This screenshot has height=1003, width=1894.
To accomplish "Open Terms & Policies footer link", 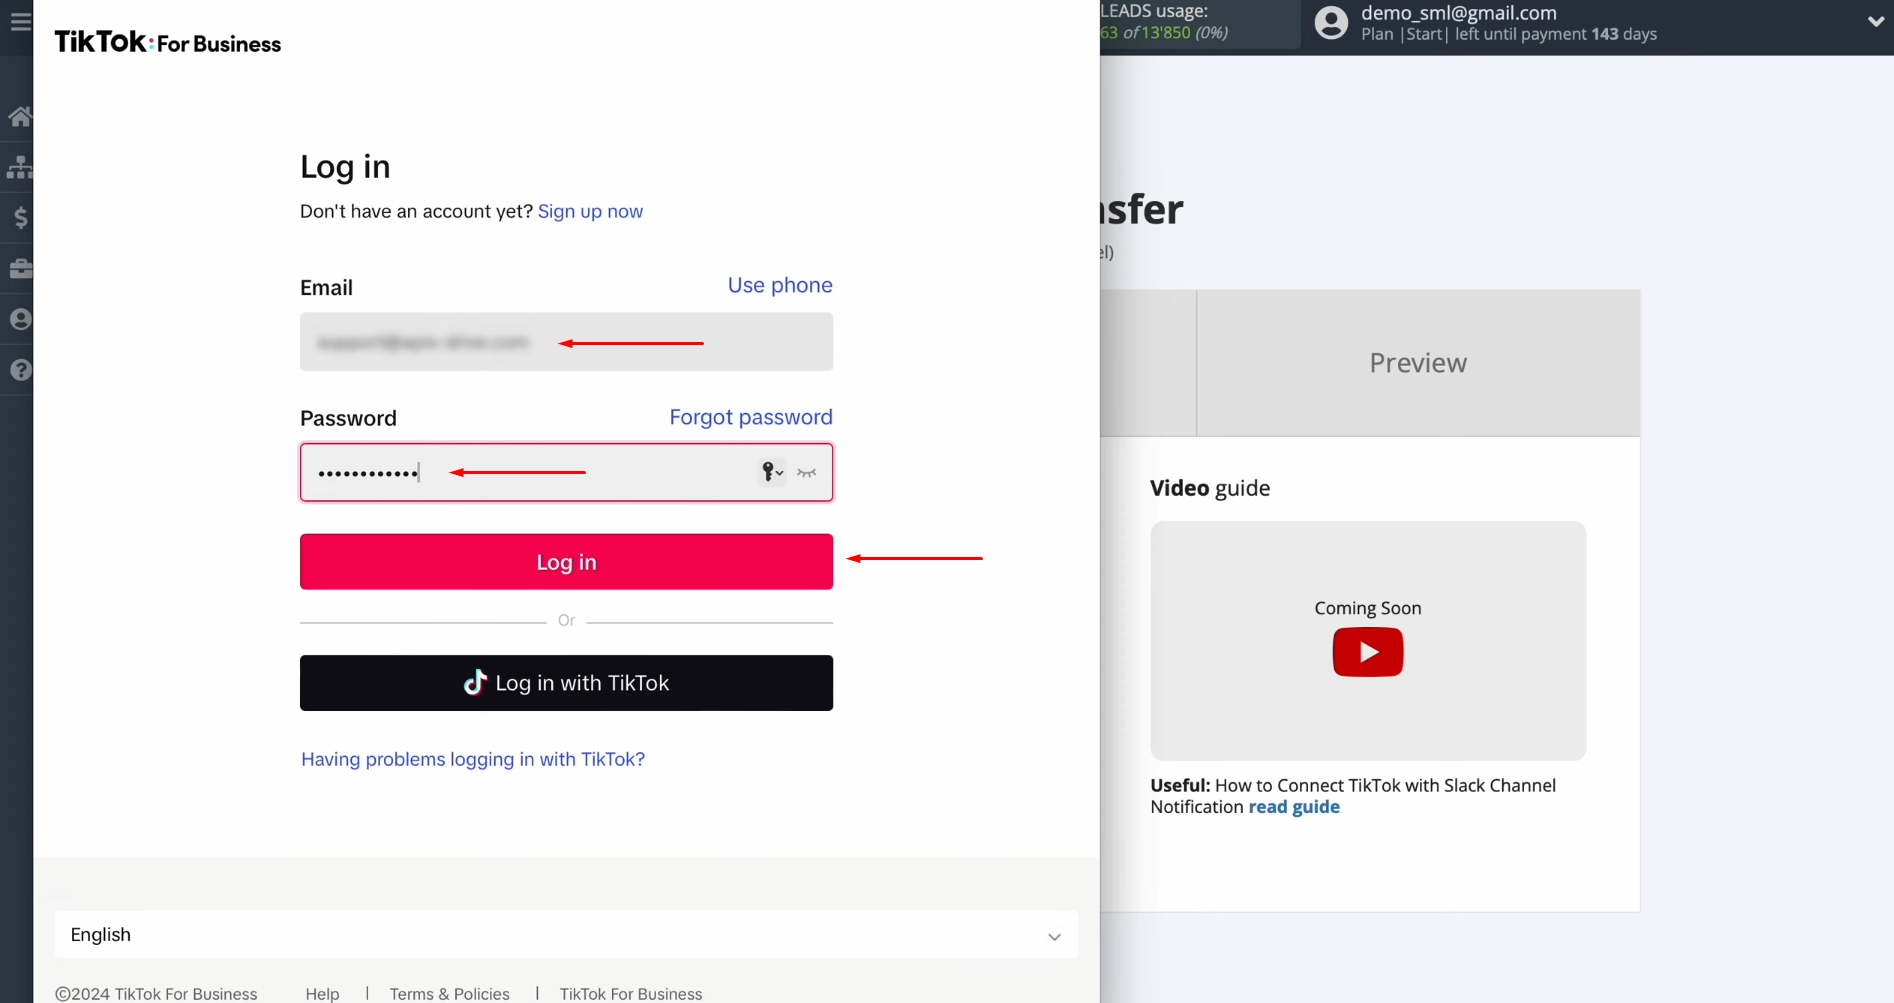I will (x=449, y=993).
